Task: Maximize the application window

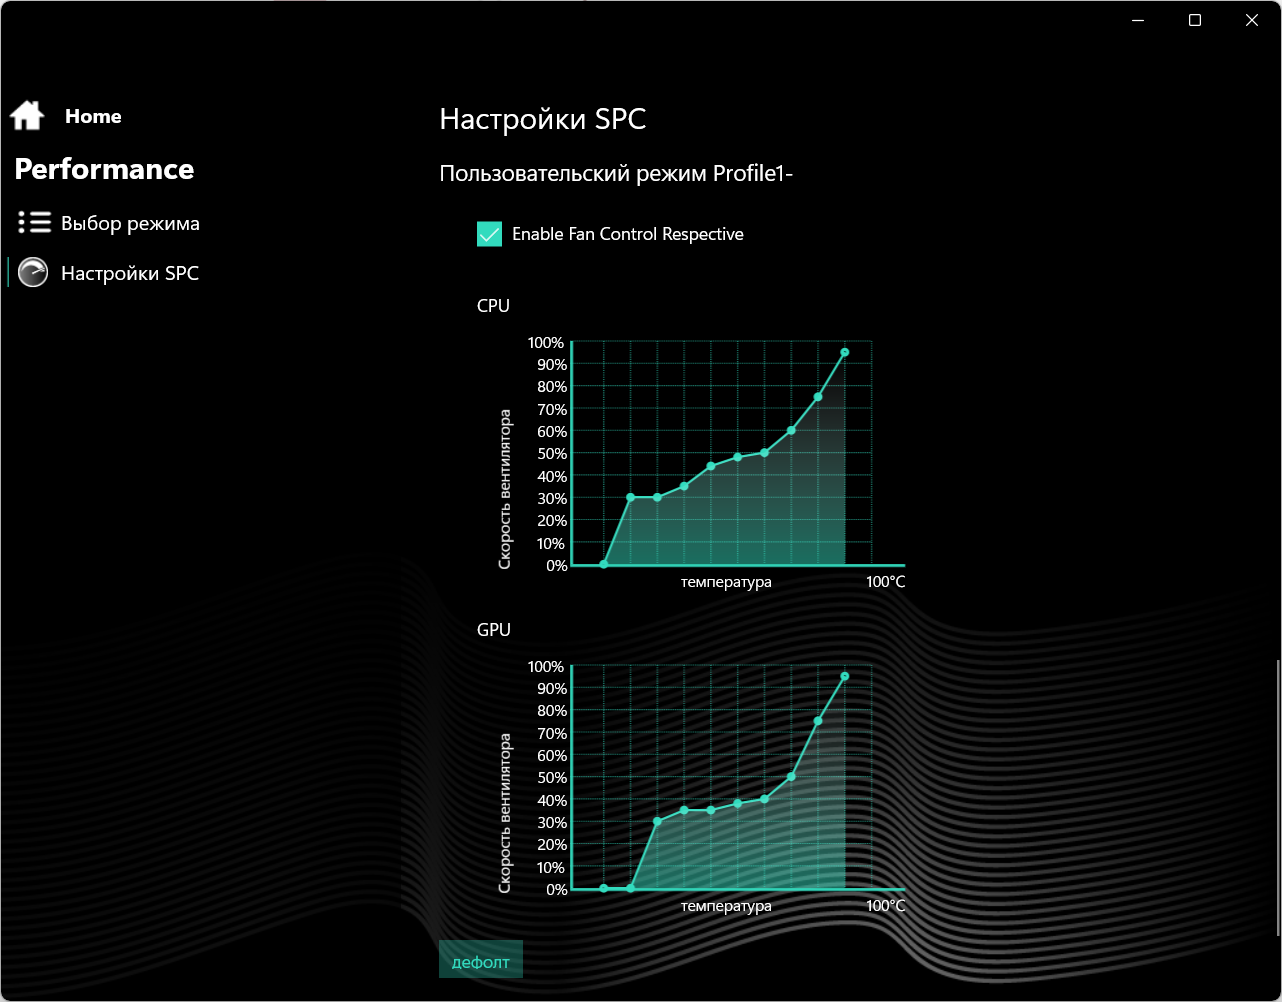Action: (x=1194, y=20)
